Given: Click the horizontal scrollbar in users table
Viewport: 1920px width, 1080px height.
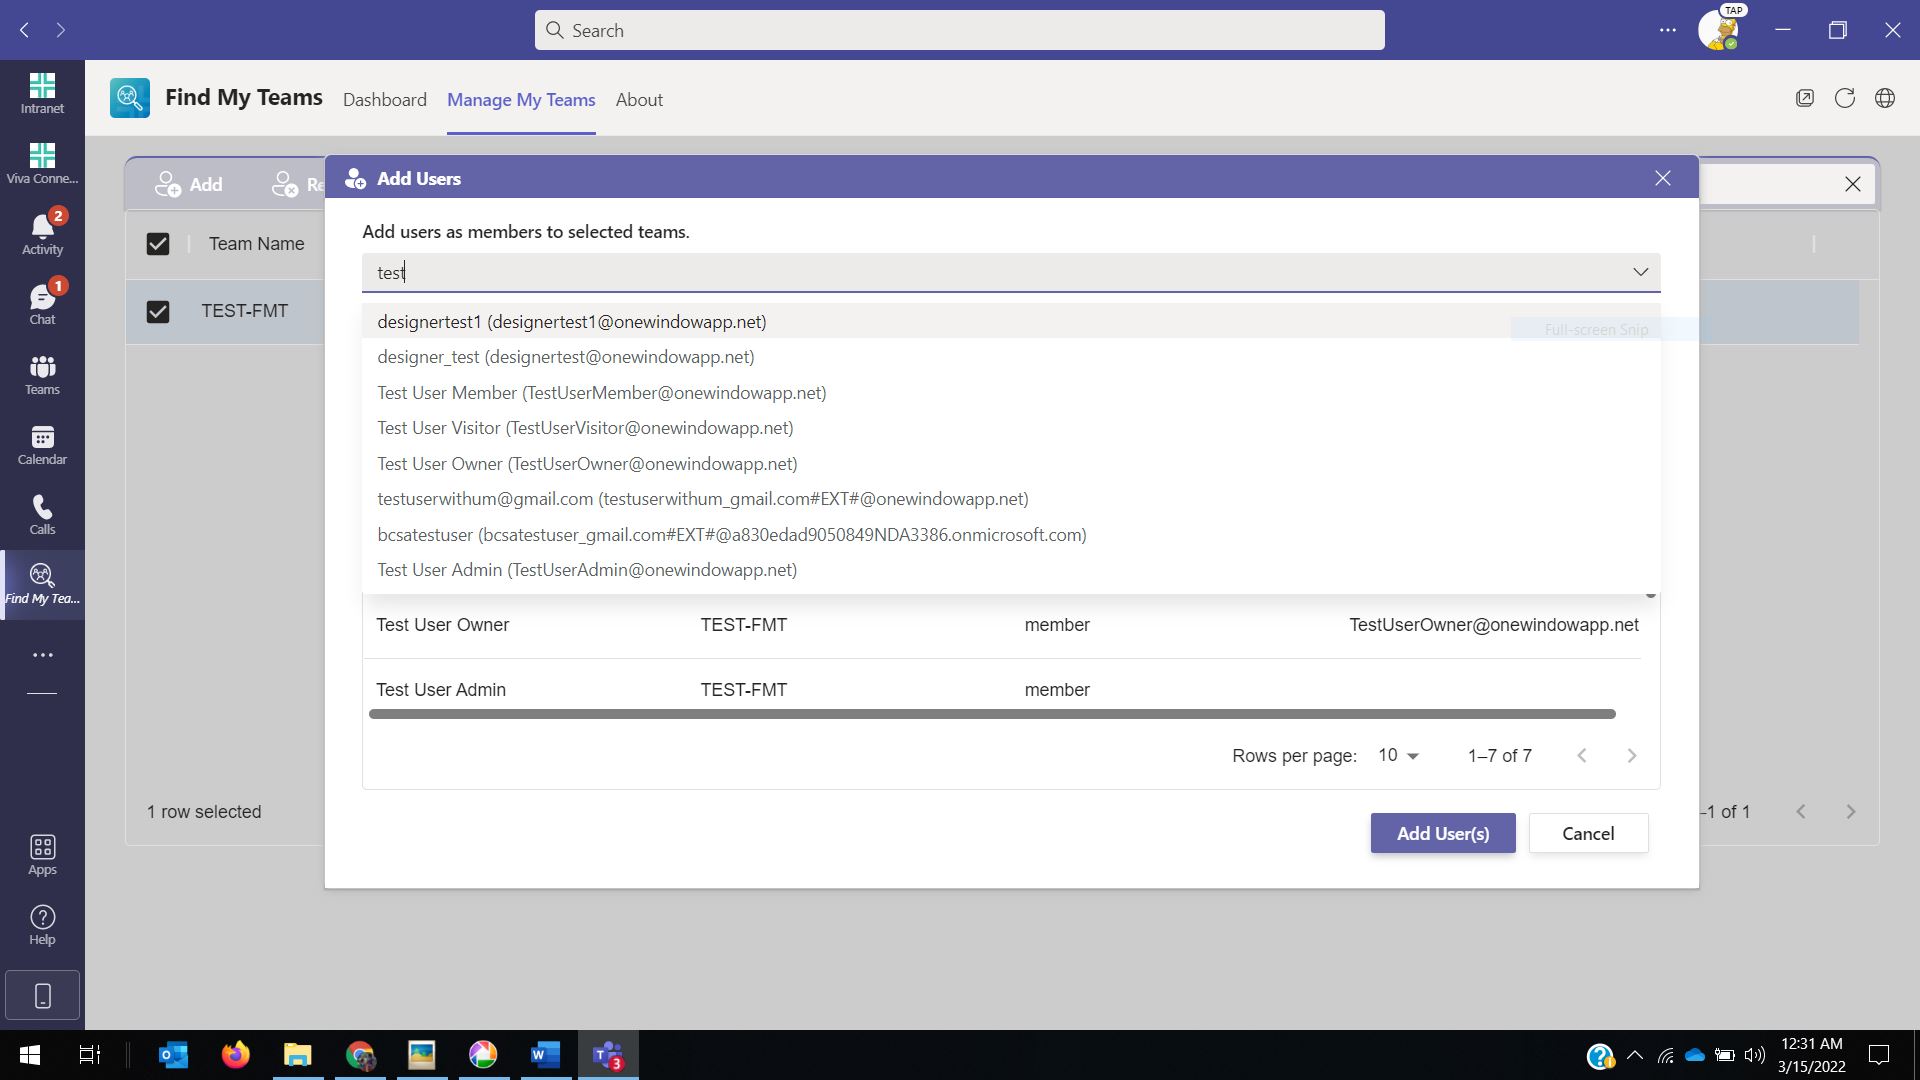Looking at the screenshot, I should [992, 714].
